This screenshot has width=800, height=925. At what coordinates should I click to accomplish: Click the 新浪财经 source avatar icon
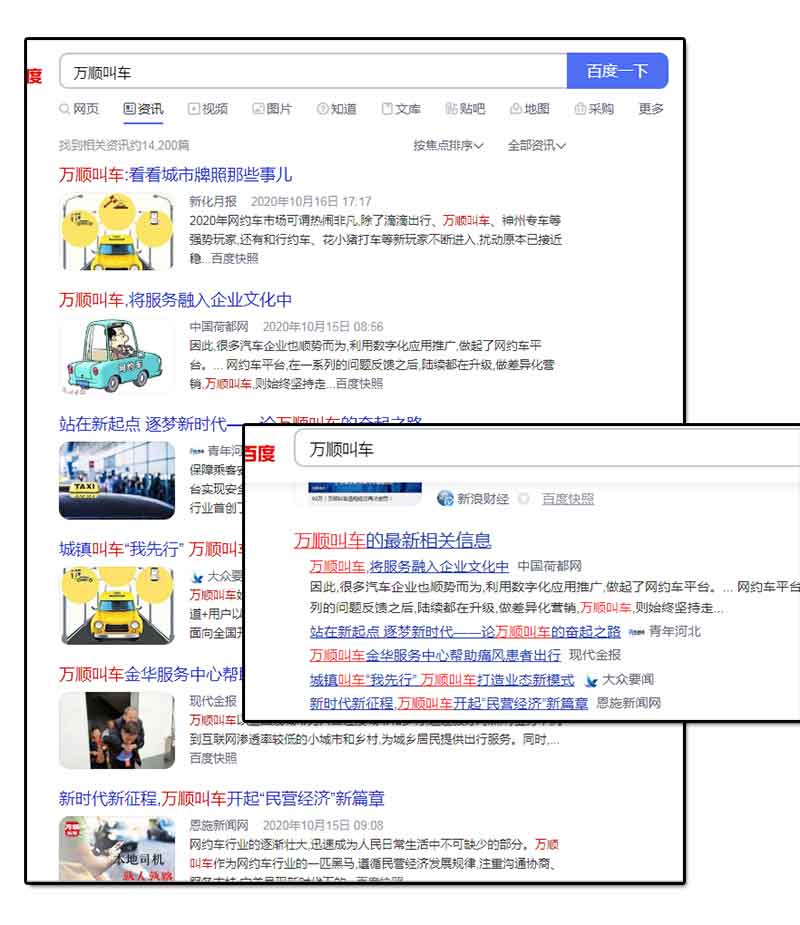click(x=447, y=496)
